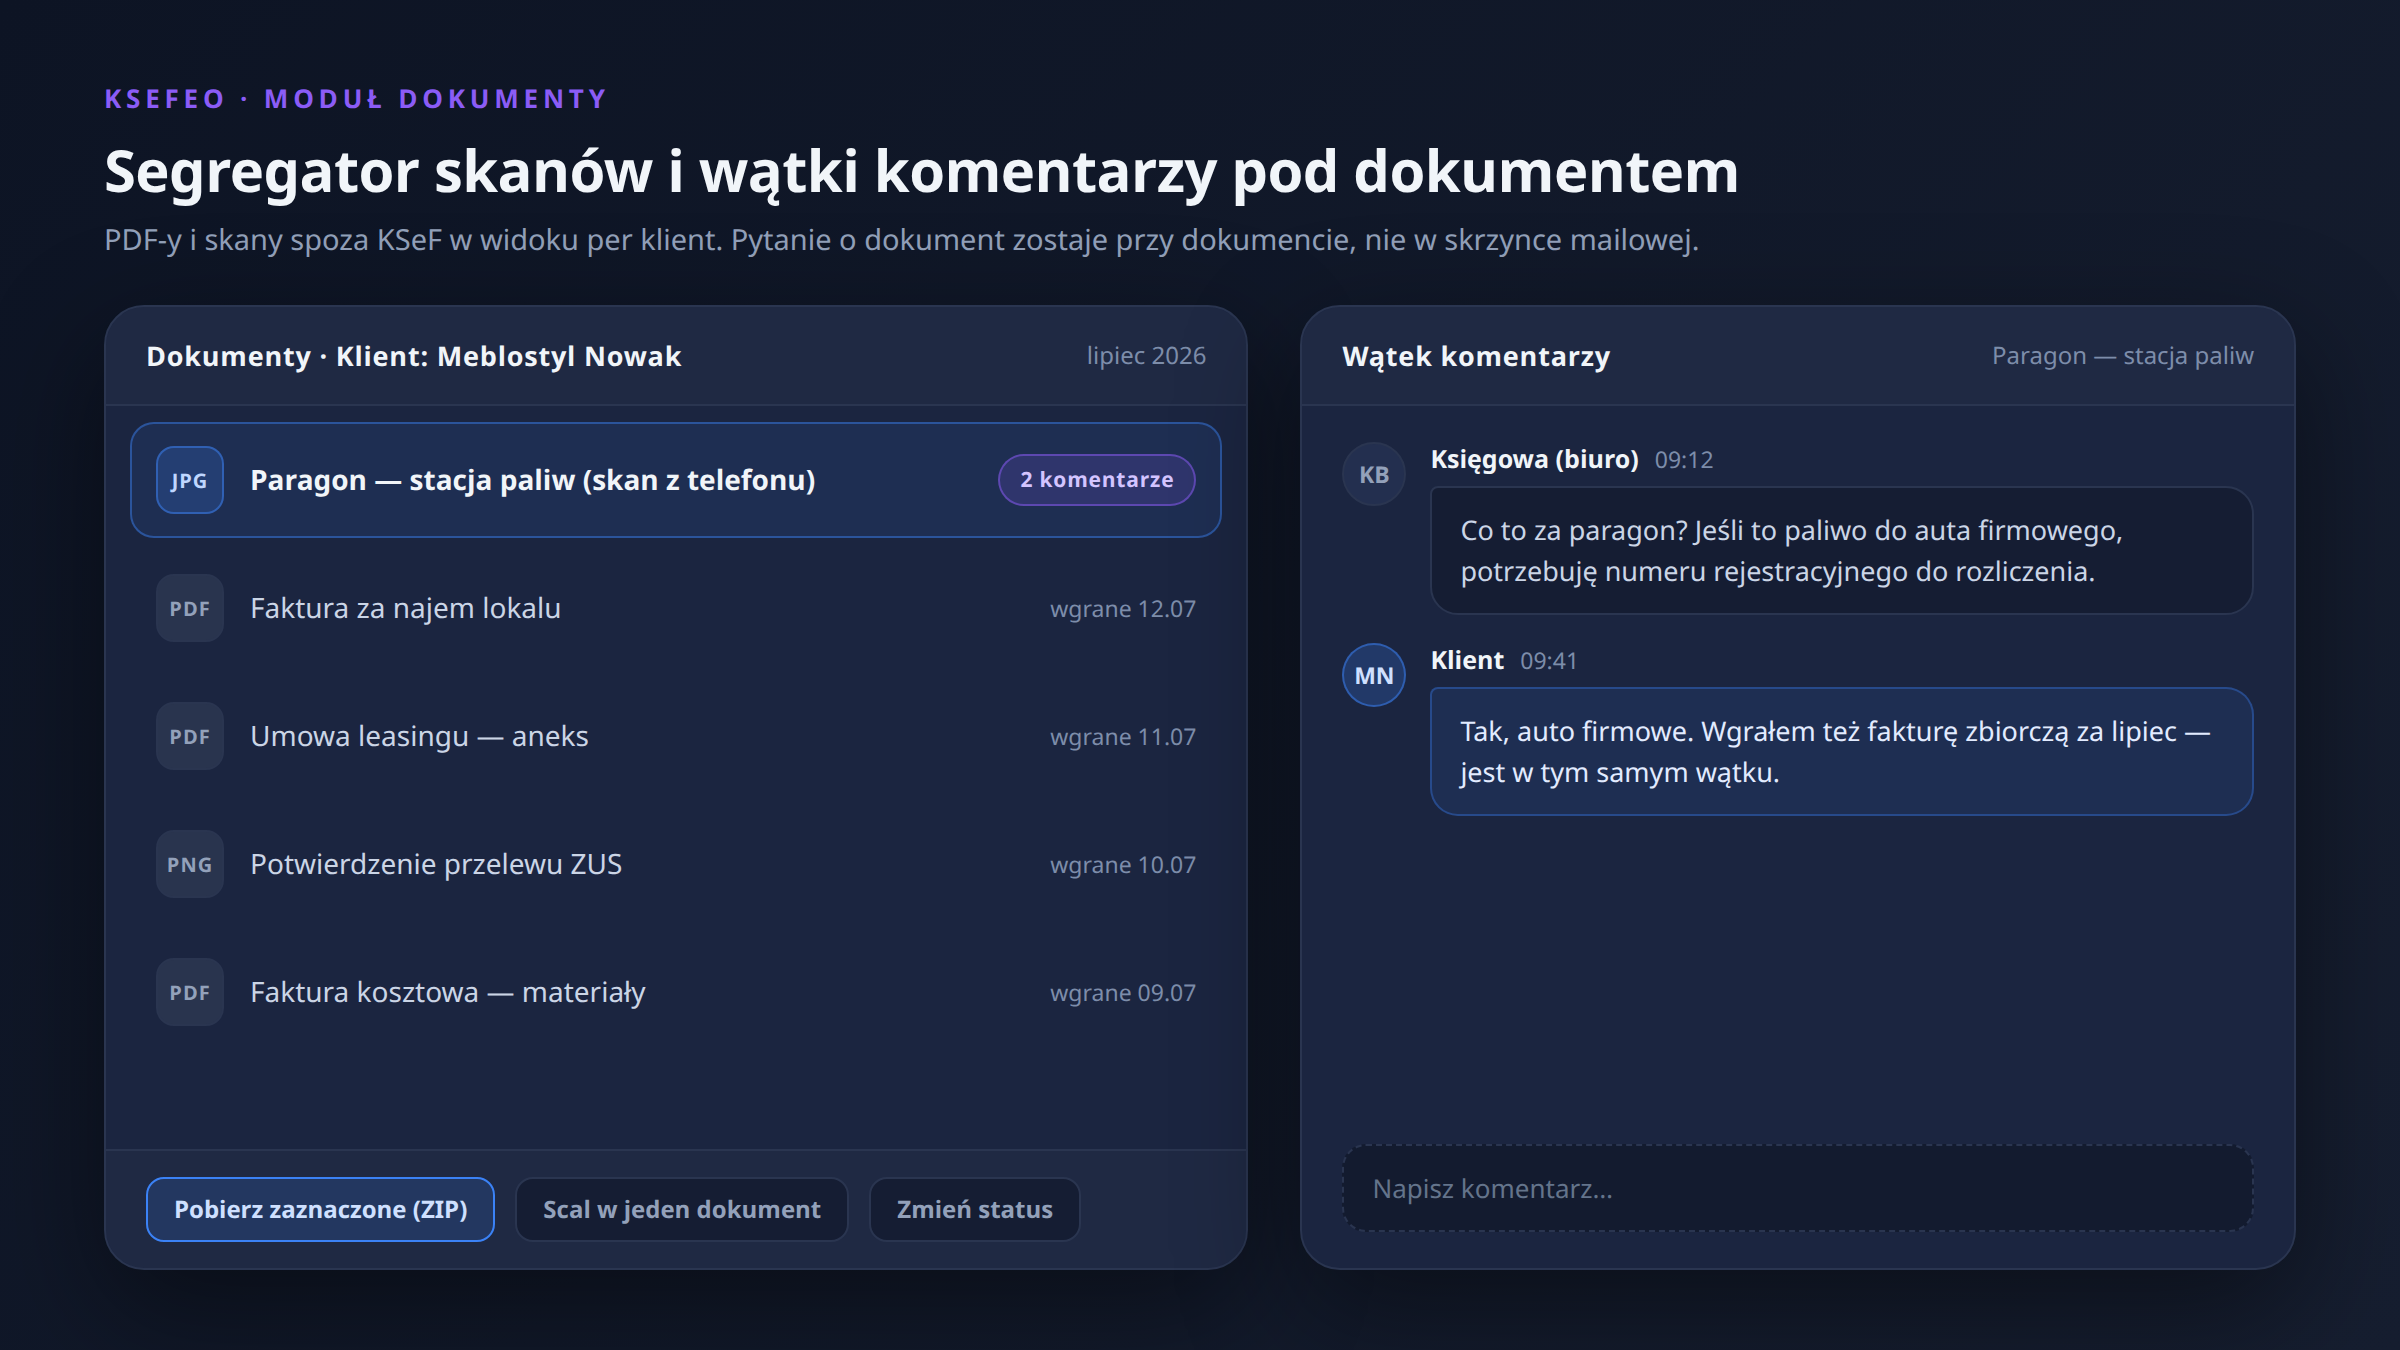Click 'wgrane 12.07' upload date
The height and width of the screenshot is (1350, 2400).
1122,609
